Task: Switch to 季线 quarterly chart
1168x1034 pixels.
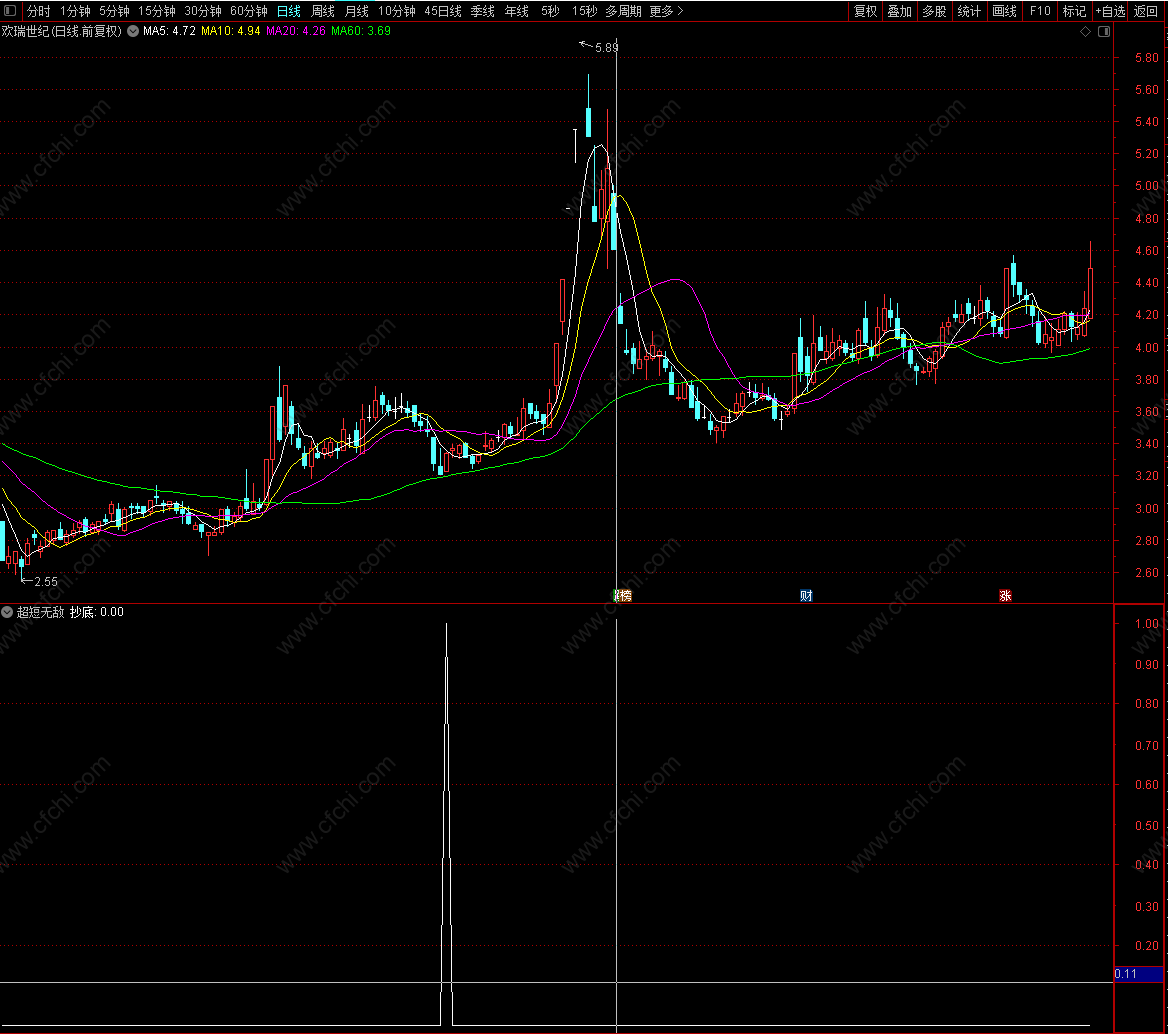Action: [x=483, y=11]
